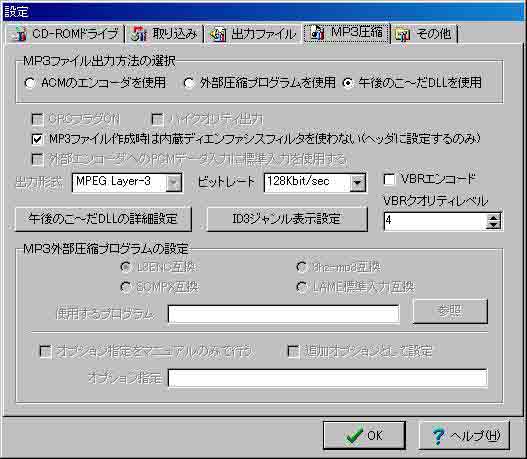
Task: Click the question mark help icon
Action: coord(438,436)
